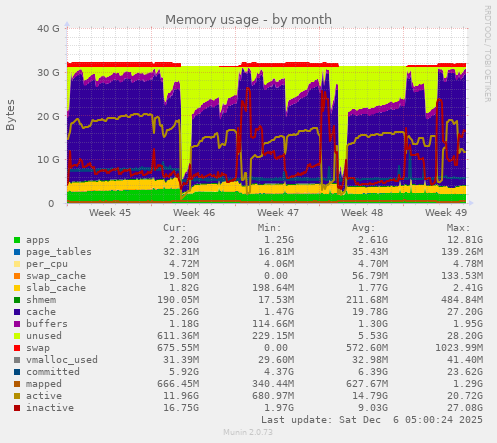497x443 pixels.
Task: Click the committed max value 23.62G
Action: pyautogui.click(x=465, y=372)
